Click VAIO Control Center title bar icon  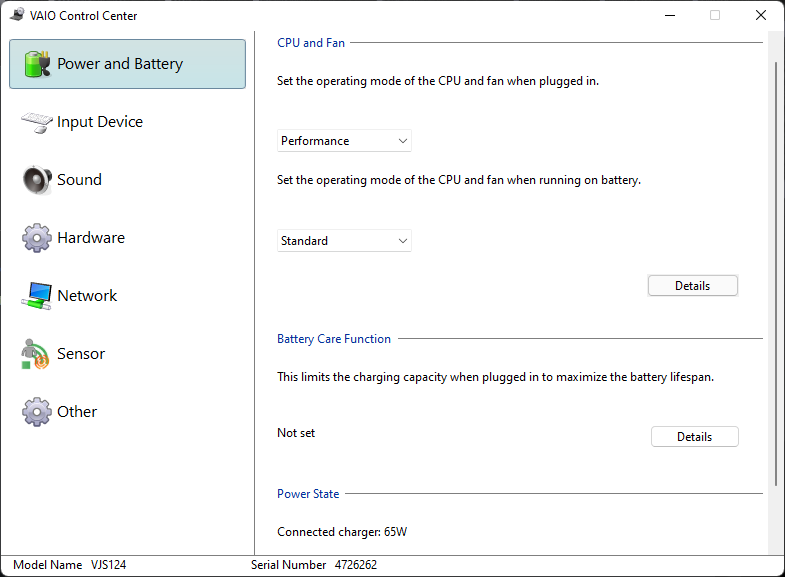[x=17, y=15]
